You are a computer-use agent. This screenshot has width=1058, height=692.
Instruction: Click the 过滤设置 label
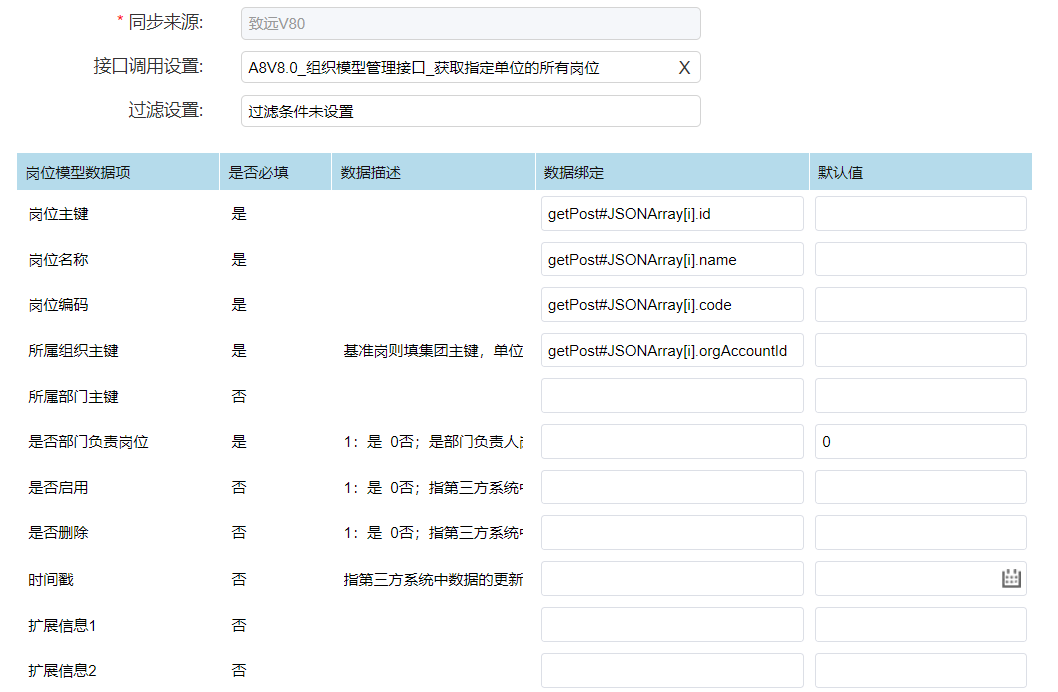point(166,110)
